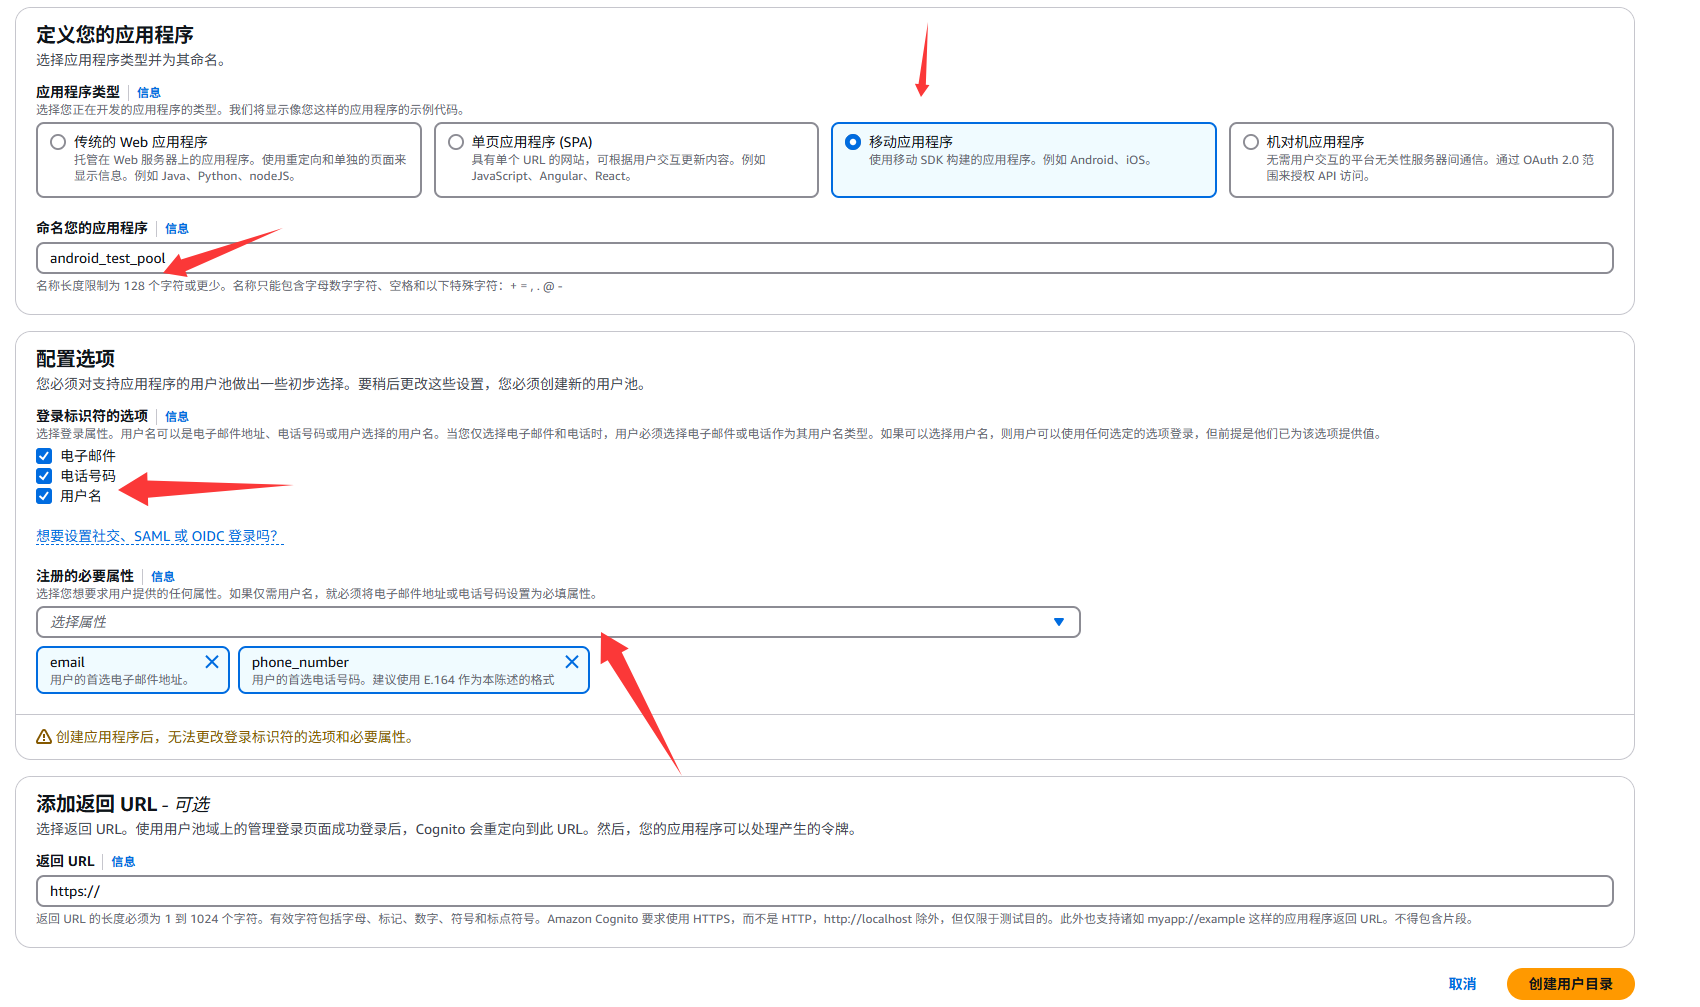Disable the 用户名 checkbox
The image size is (1700, 1007).
click(x=44, y=496)
